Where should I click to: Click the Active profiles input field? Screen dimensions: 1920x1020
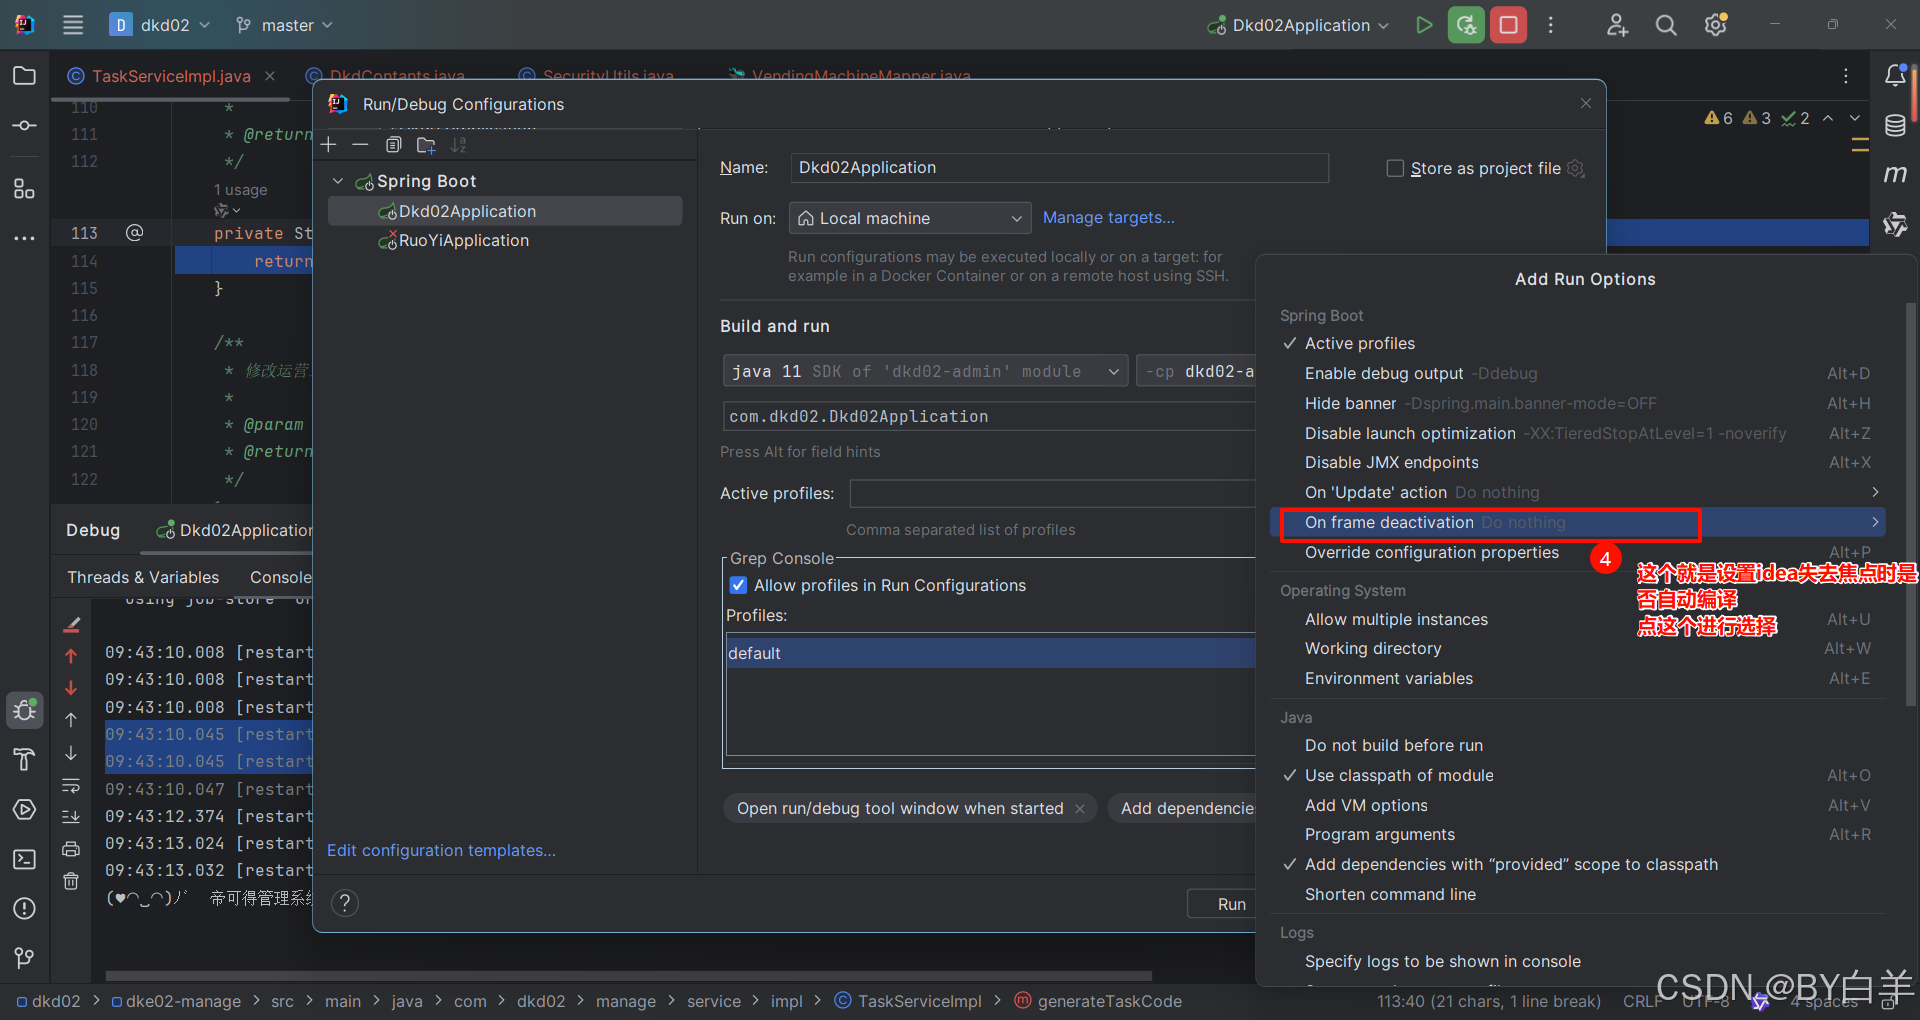point(1052,494)
